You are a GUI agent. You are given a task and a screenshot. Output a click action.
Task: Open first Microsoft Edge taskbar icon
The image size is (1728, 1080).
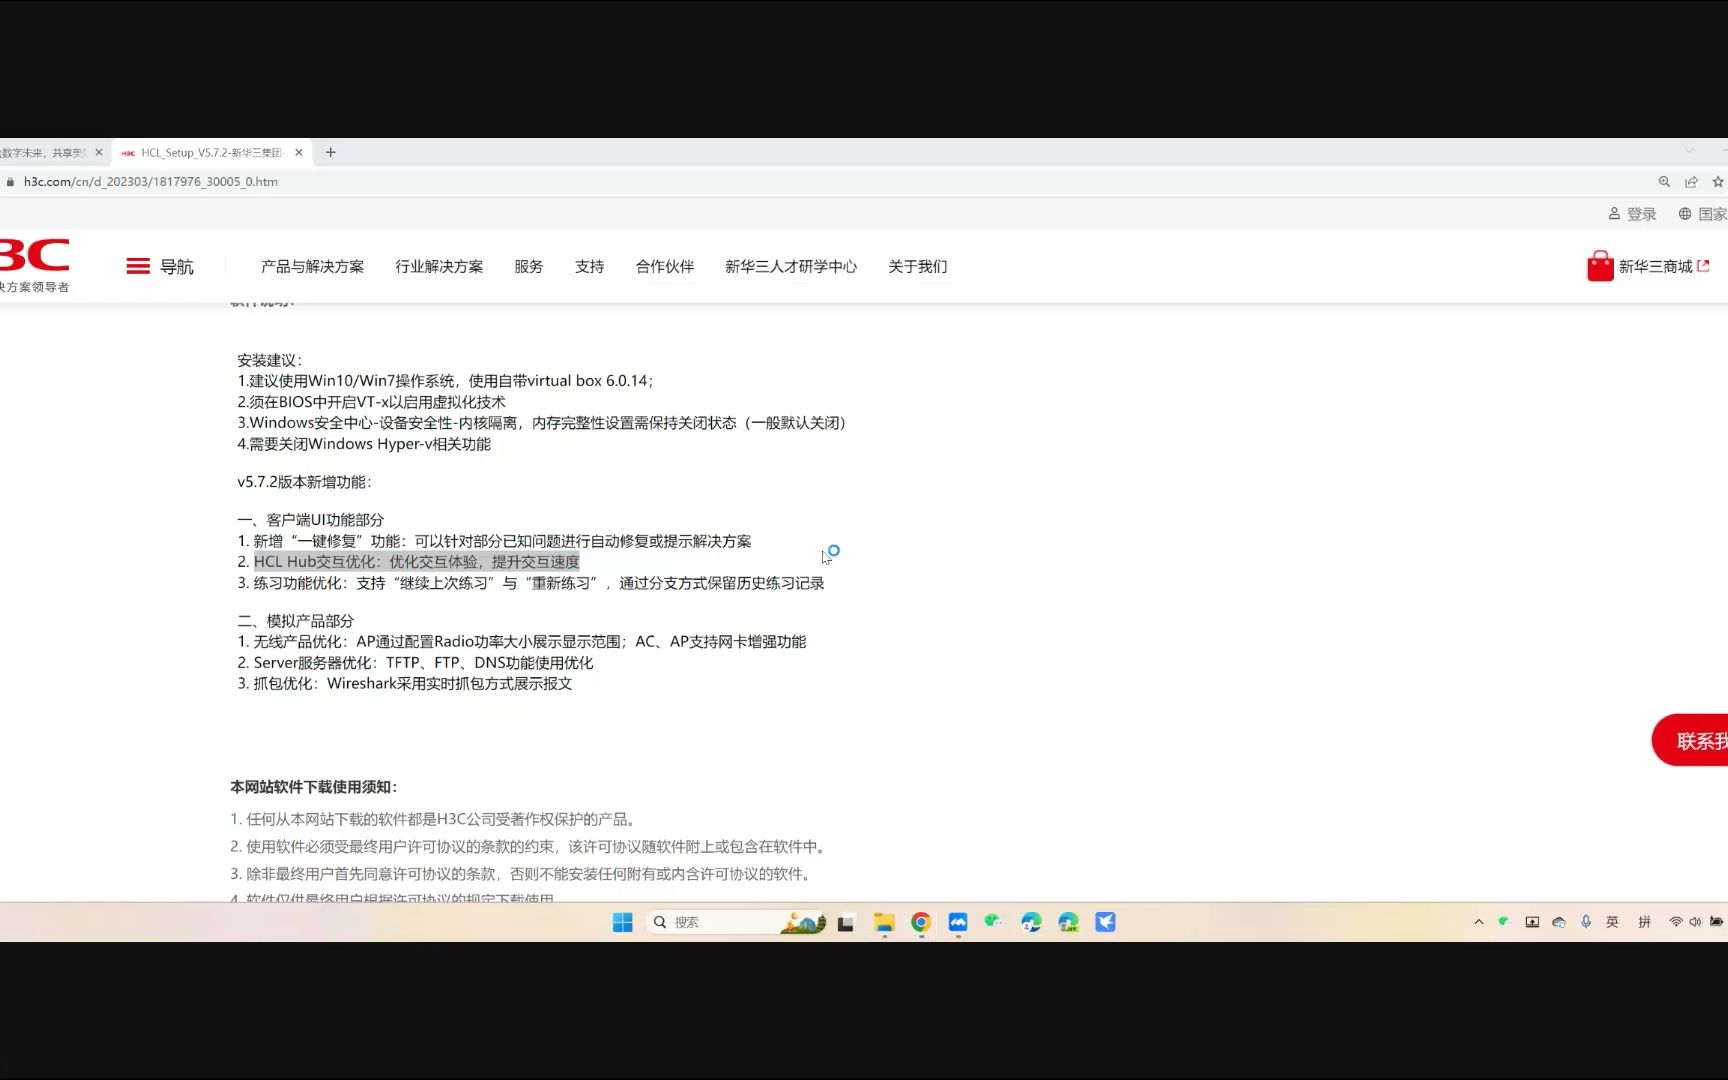(1031, 923)
